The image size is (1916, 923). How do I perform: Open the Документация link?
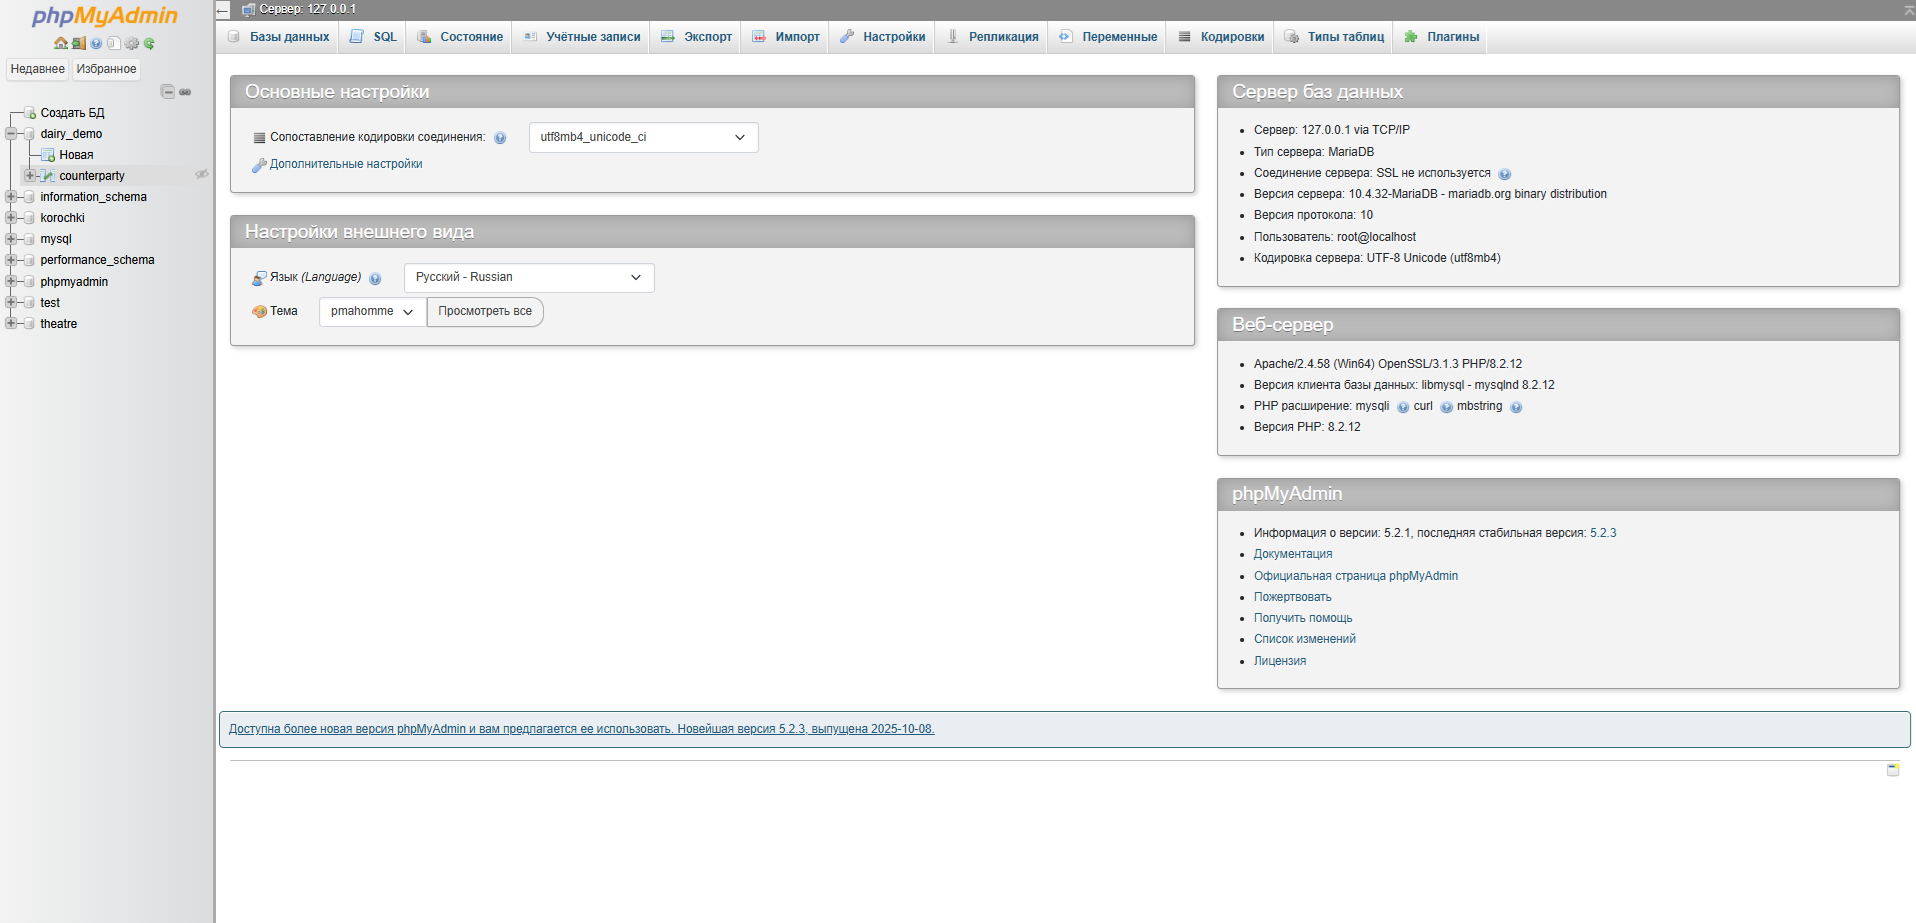[1292, 554]
